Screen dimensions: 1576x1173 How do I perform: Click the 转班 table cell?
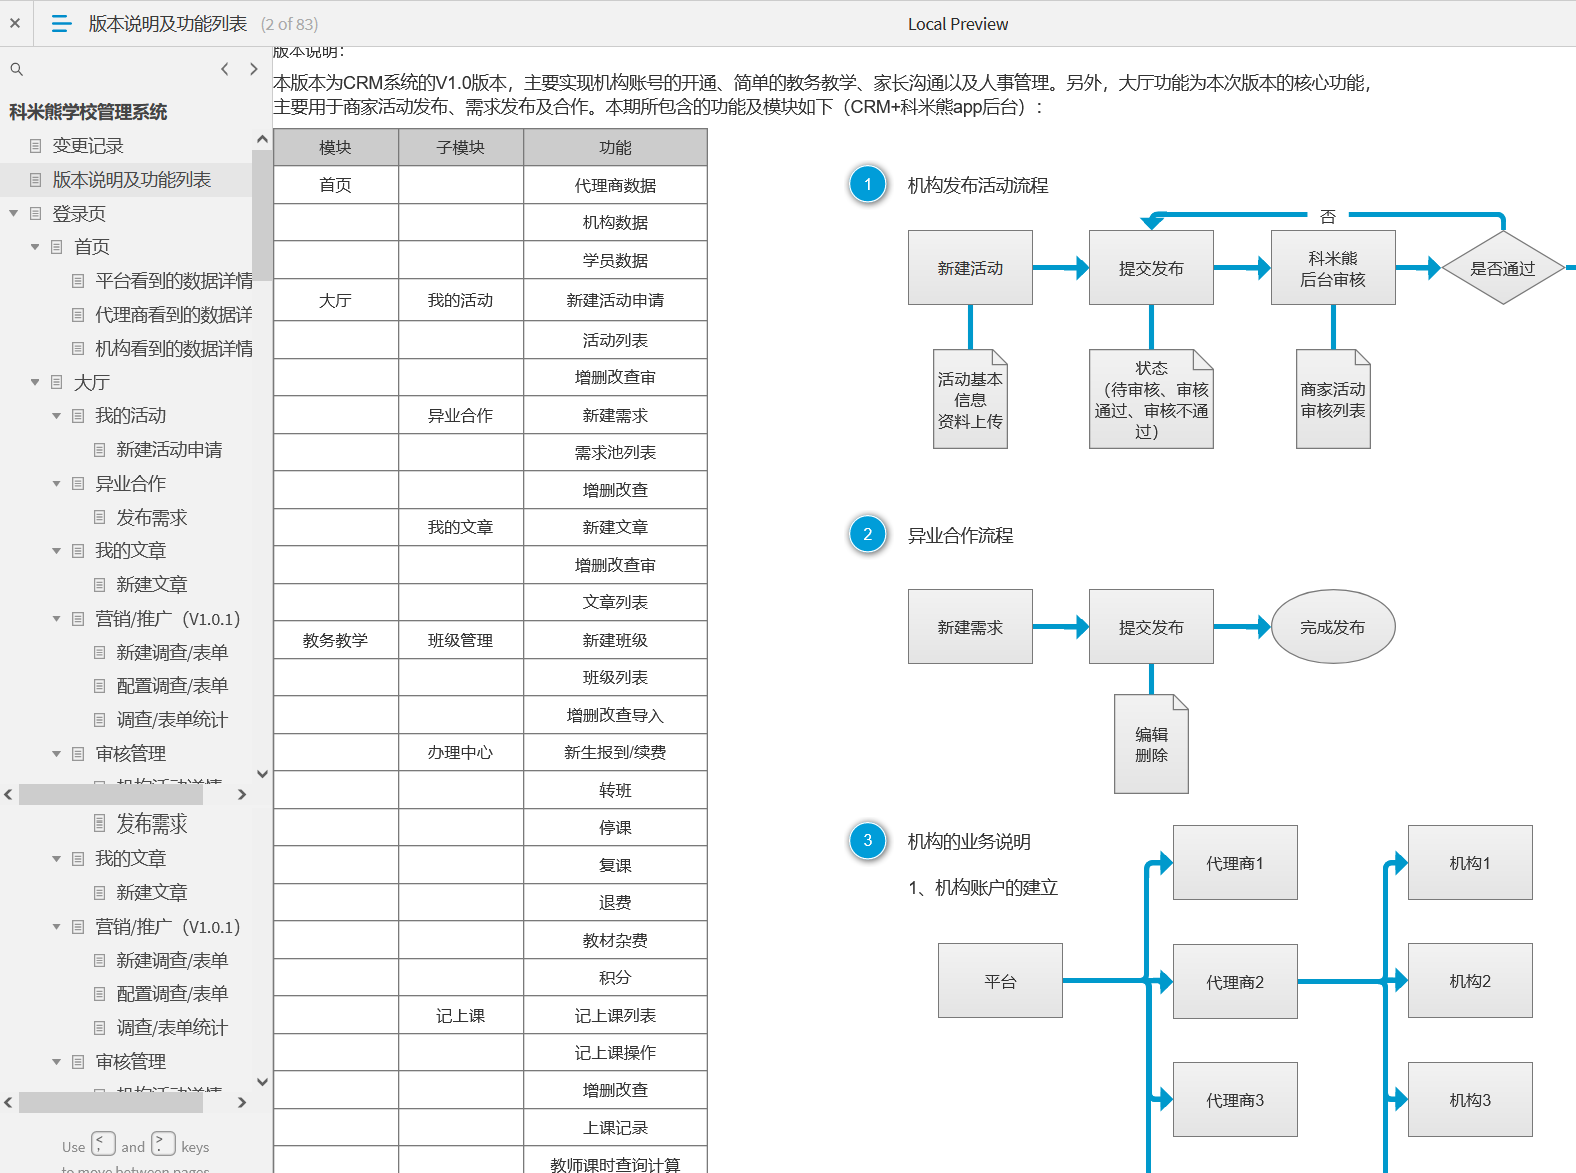coord(615,790)
